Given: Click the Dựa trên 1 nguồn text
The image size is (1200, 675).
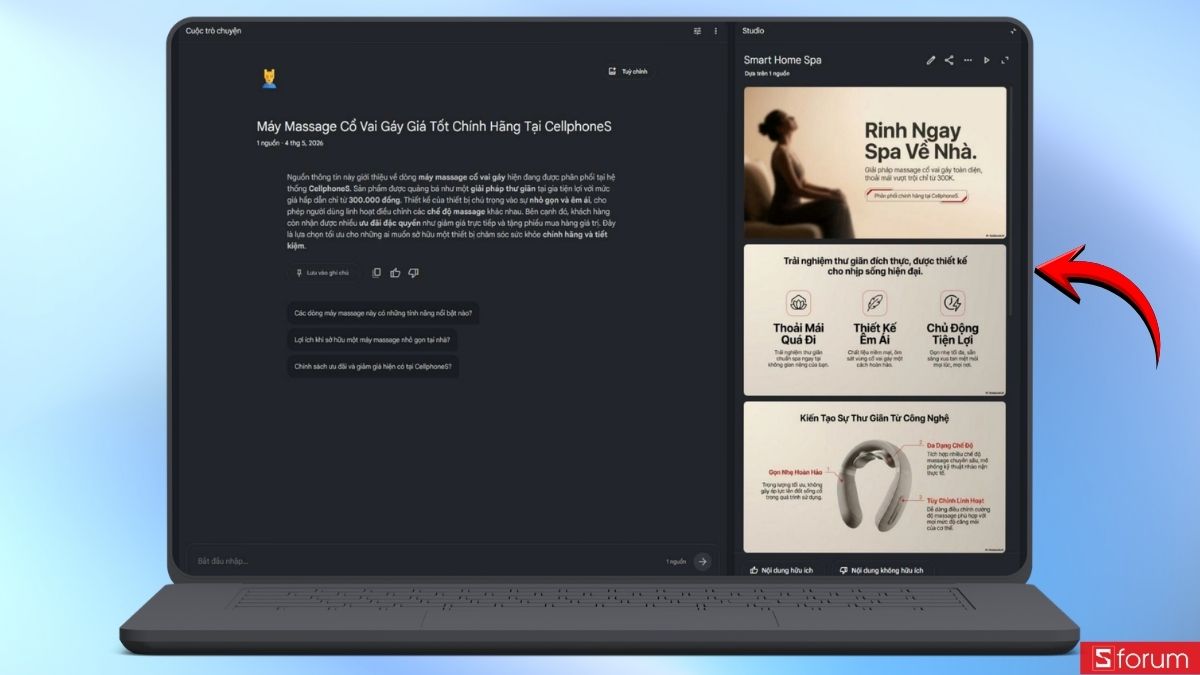Looking at the screenshot, I should (767, 74).
